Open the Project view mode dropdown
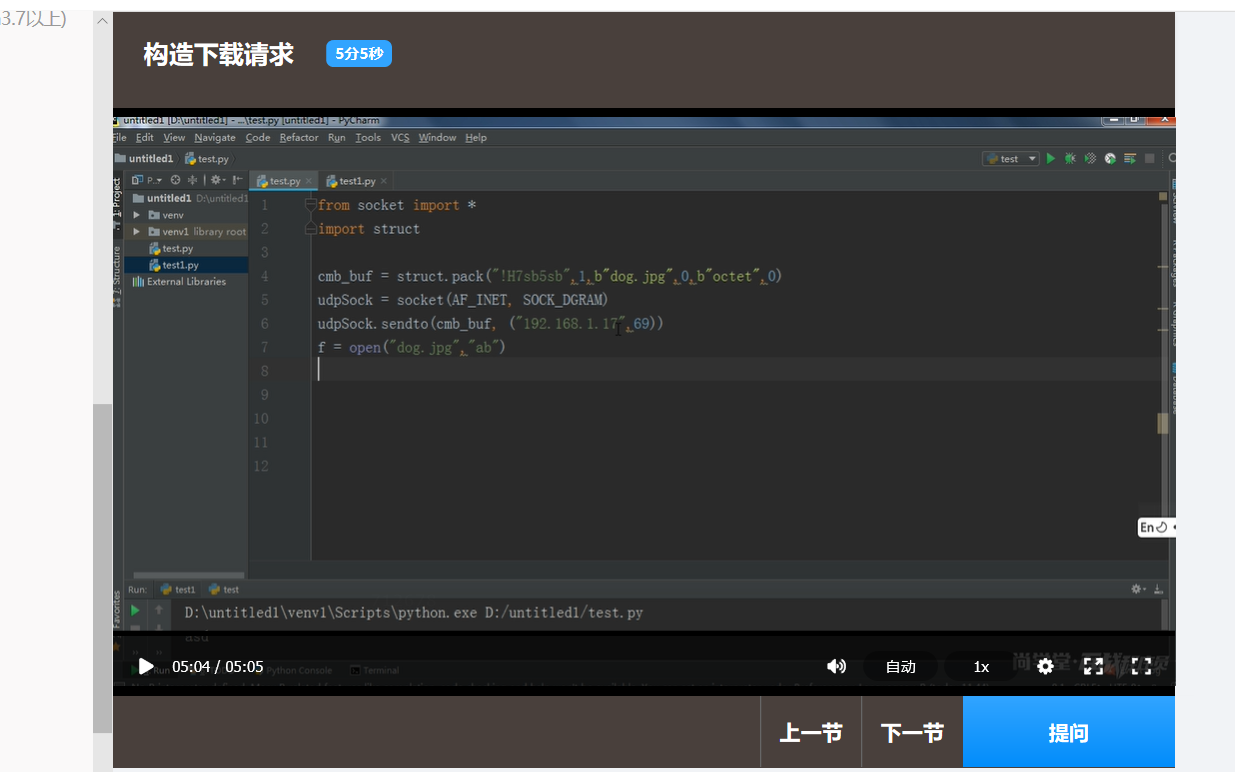The height and width of the screenshot is (772, 1235). pos(147,181)
